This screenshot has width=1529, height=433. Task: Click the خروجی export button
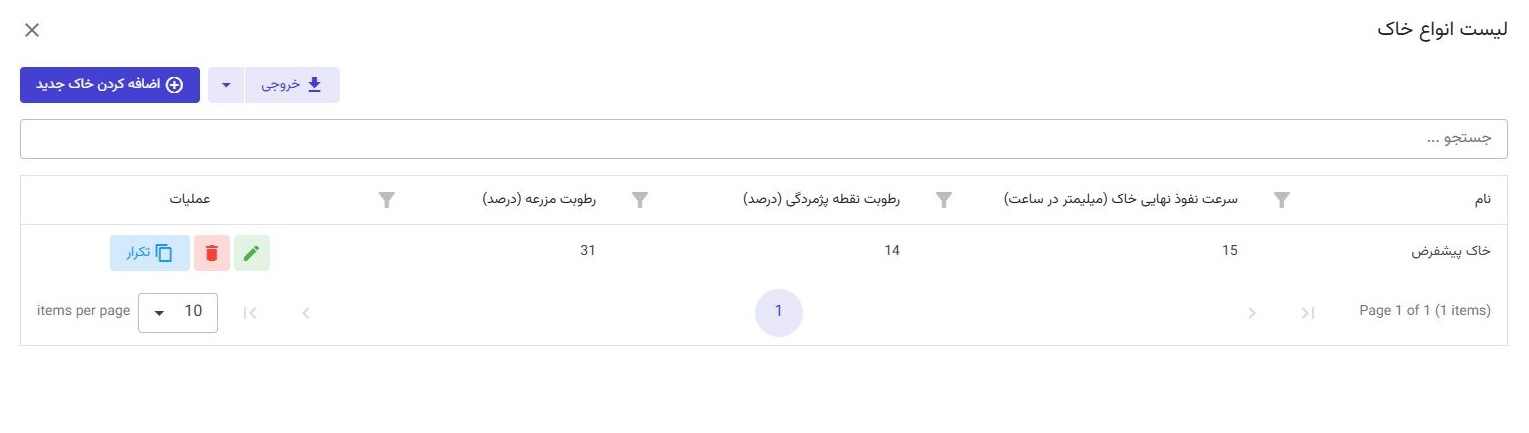[x=292, y=85]
